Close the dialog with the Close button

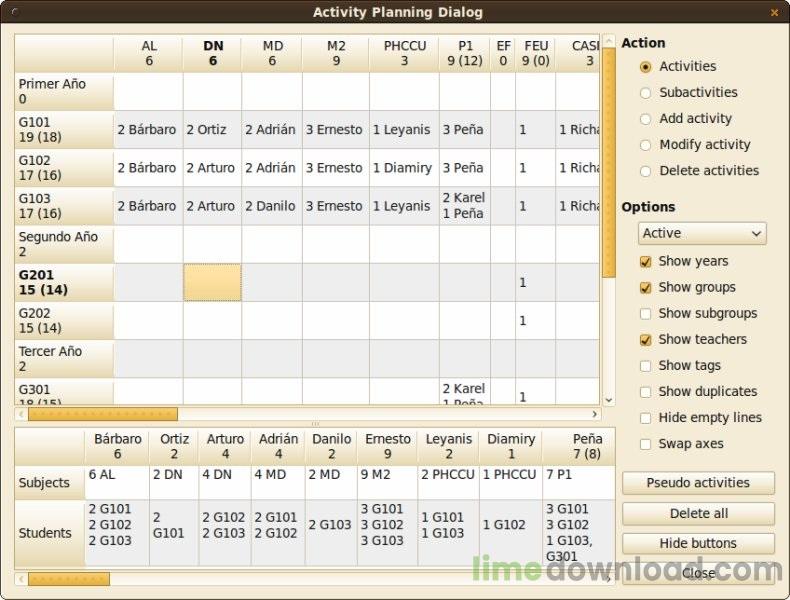pyautogui.click(x=698, y=573)
